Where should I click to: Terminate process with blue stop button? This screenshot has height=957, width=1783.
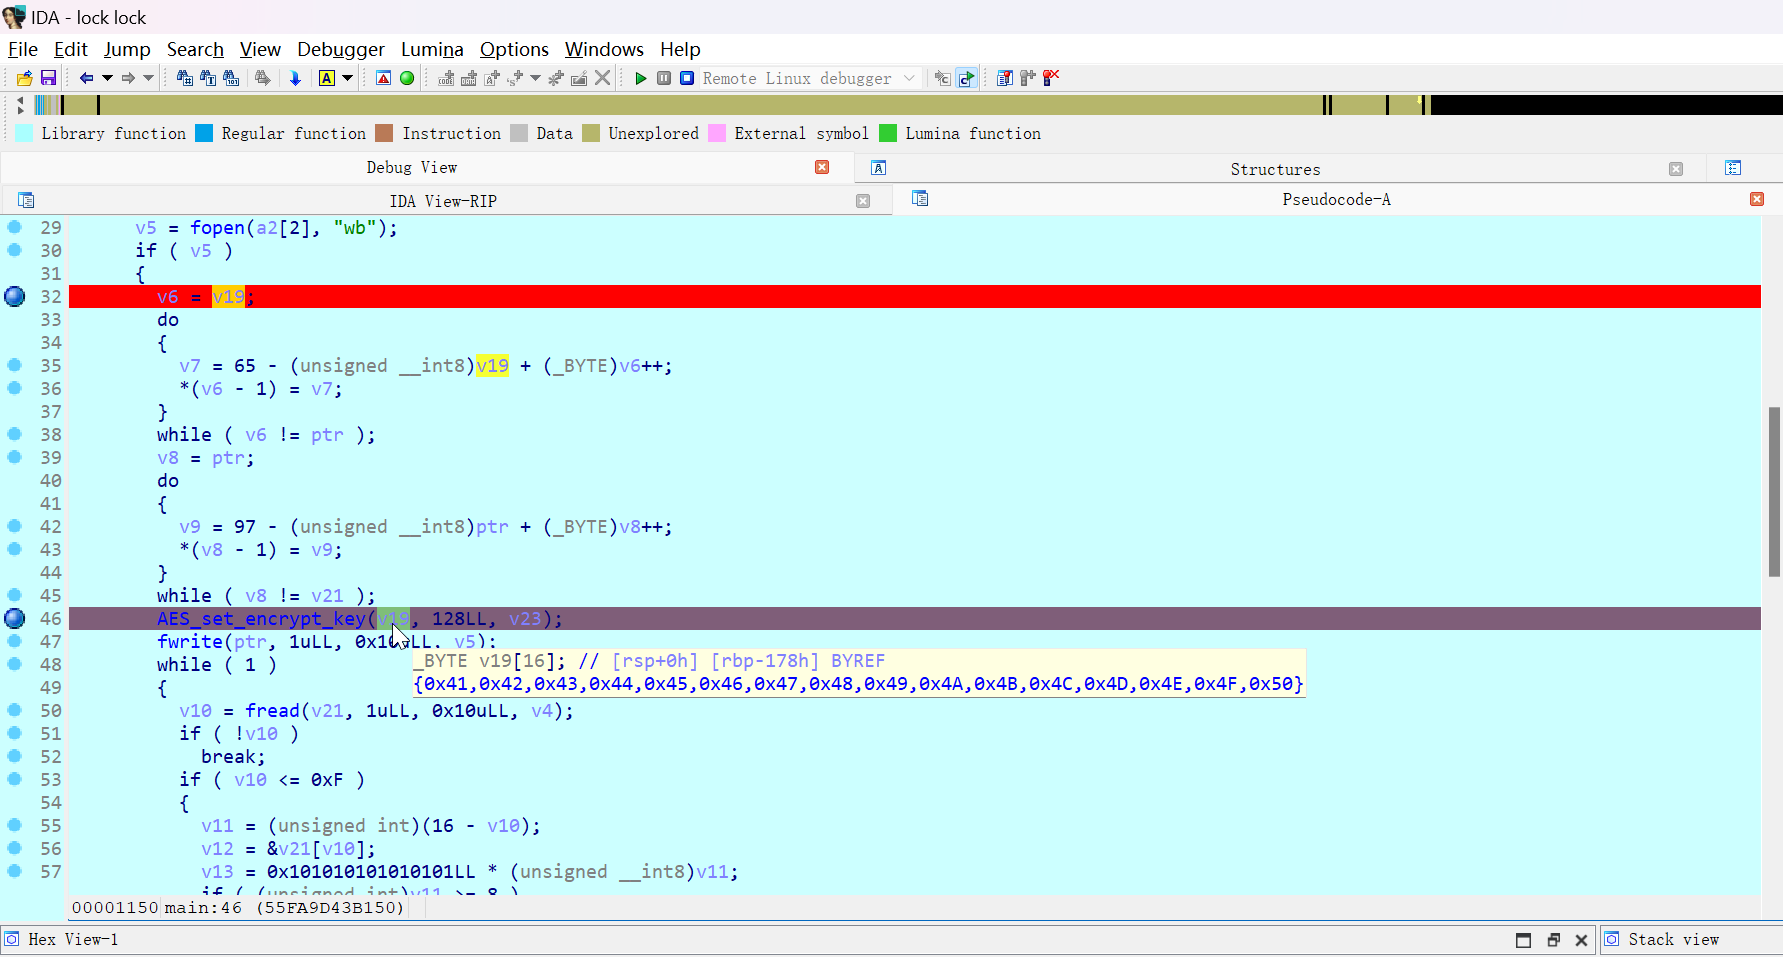click(x=687, y=78)
